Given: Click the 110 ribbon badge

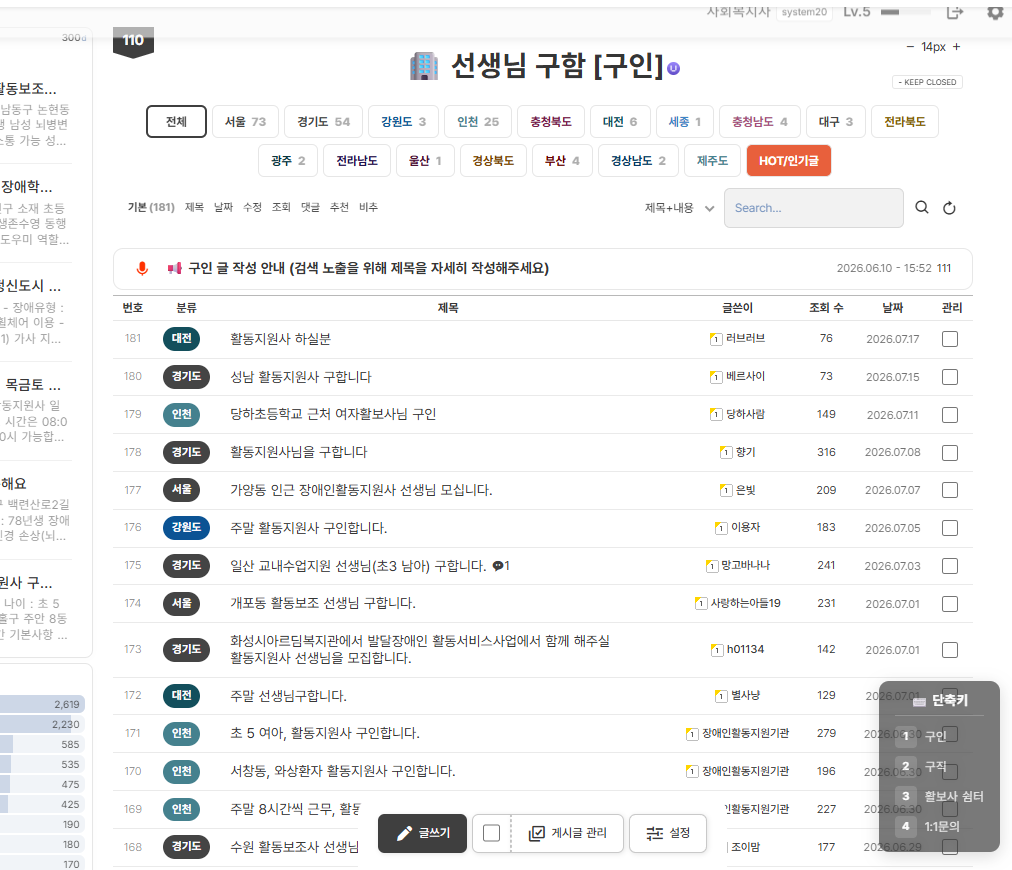Looking at the screenshot, I should click(x=133, y=42).
